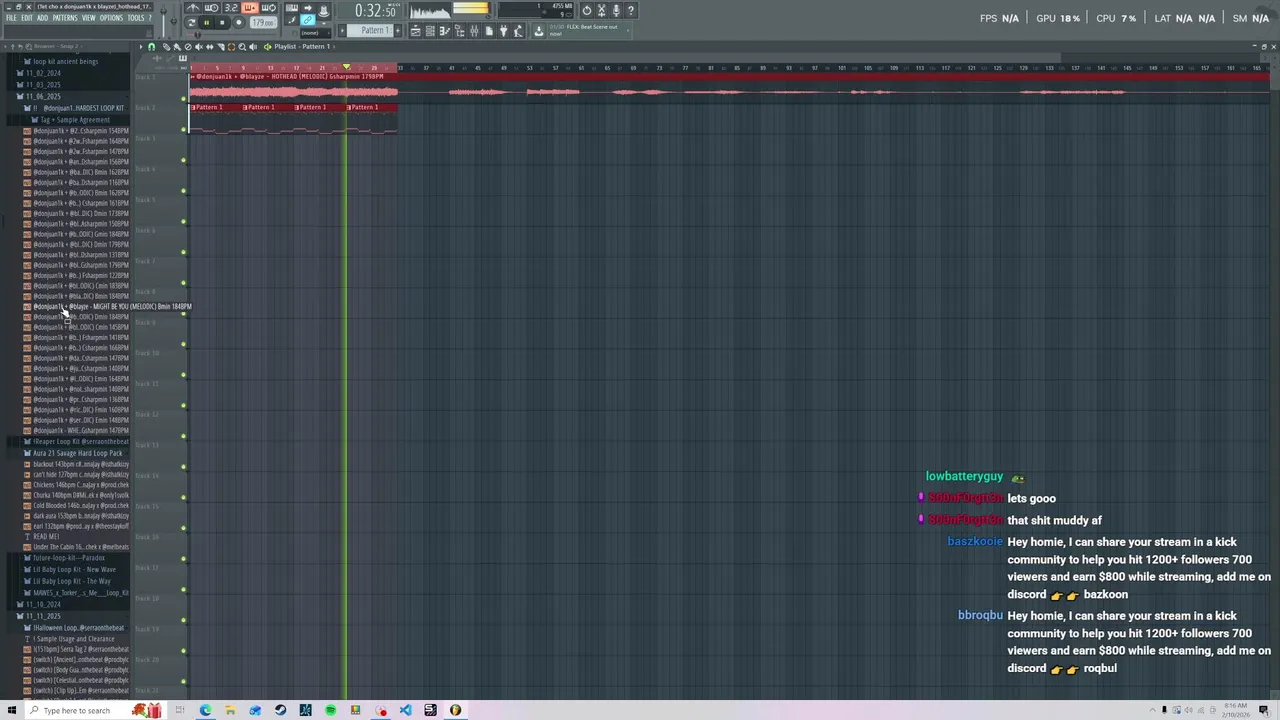This screenshot has height=720, width=1280.
Task: Click the Playlist - Pattern 1 title
Action: (302, 47)
